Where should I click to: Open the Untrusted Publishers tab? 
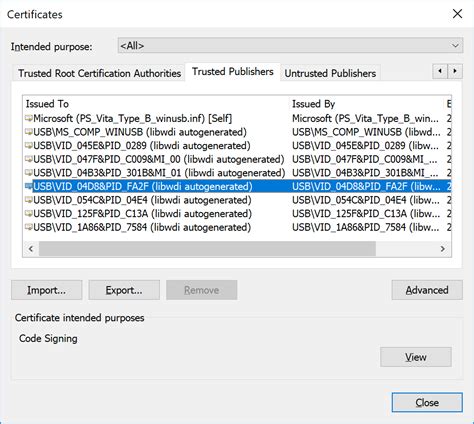point(330,73)
